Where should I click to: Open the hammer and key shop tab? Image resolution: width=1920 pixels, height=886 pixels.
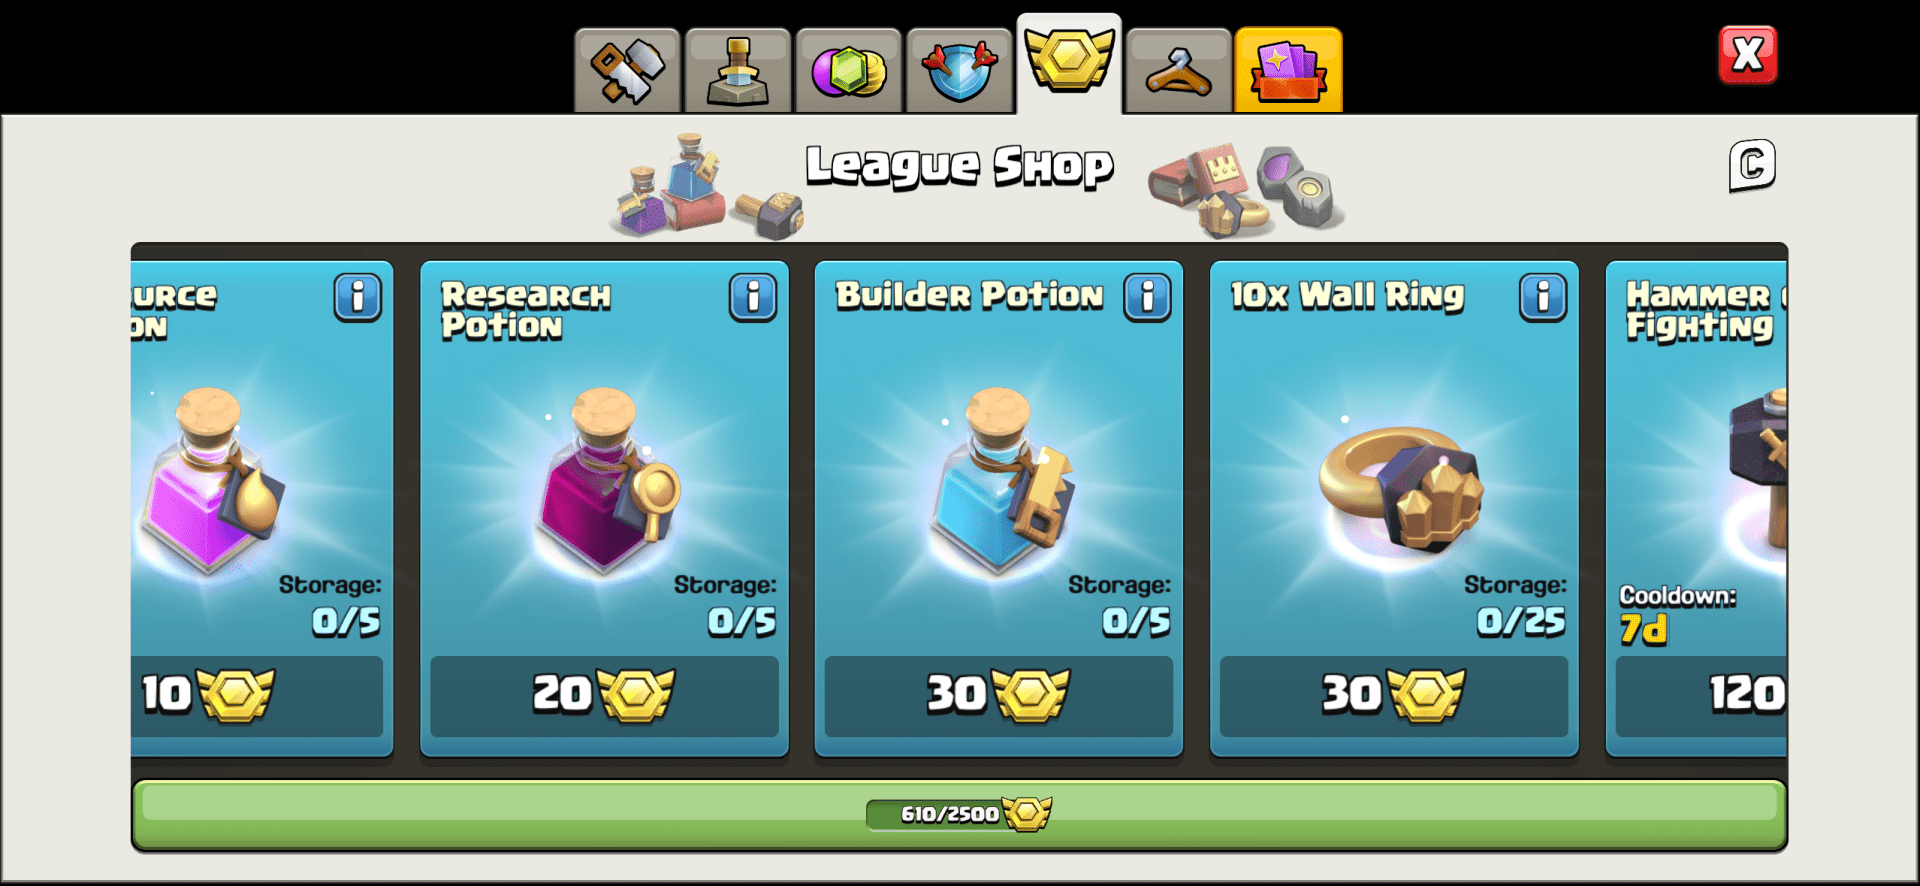[627, 70]
